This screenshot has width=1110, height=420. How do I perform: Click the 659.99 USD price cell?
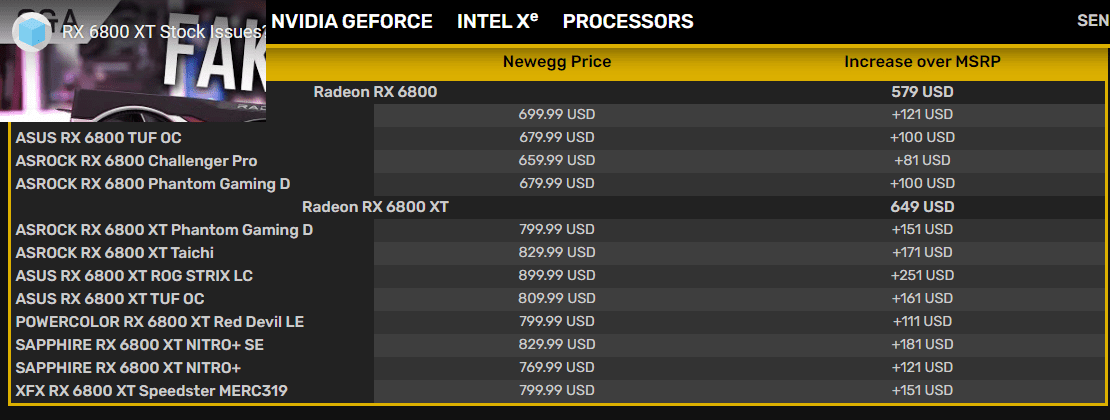(x=556, y=161)
